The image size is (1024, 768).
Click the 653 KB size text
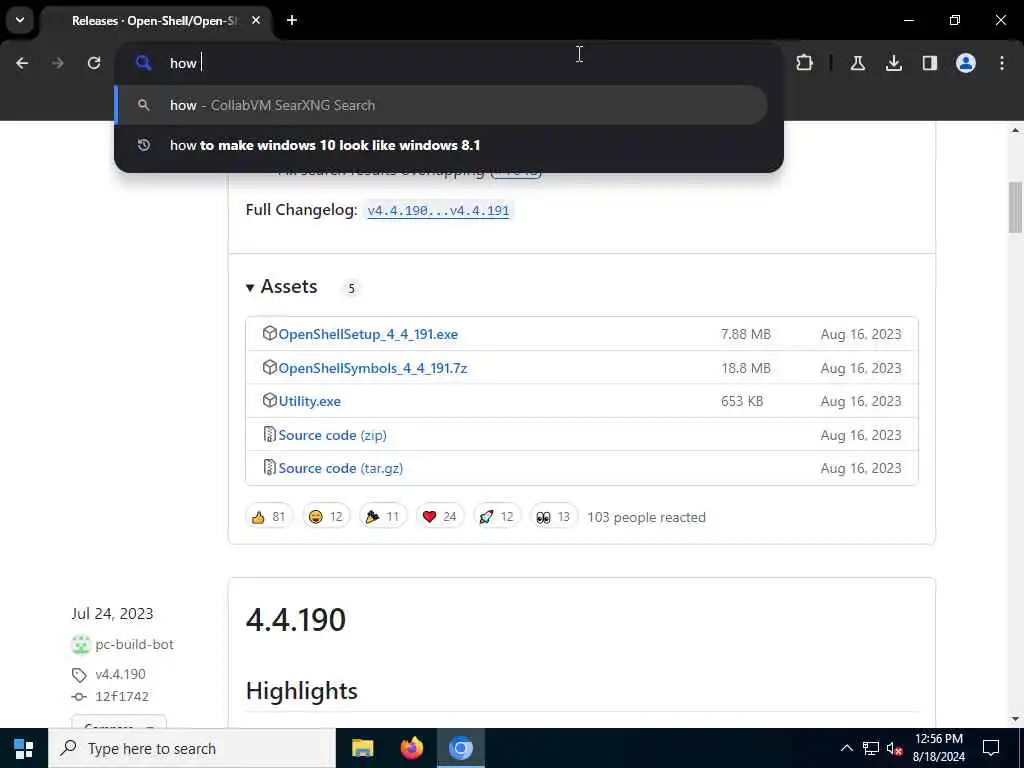742,401
